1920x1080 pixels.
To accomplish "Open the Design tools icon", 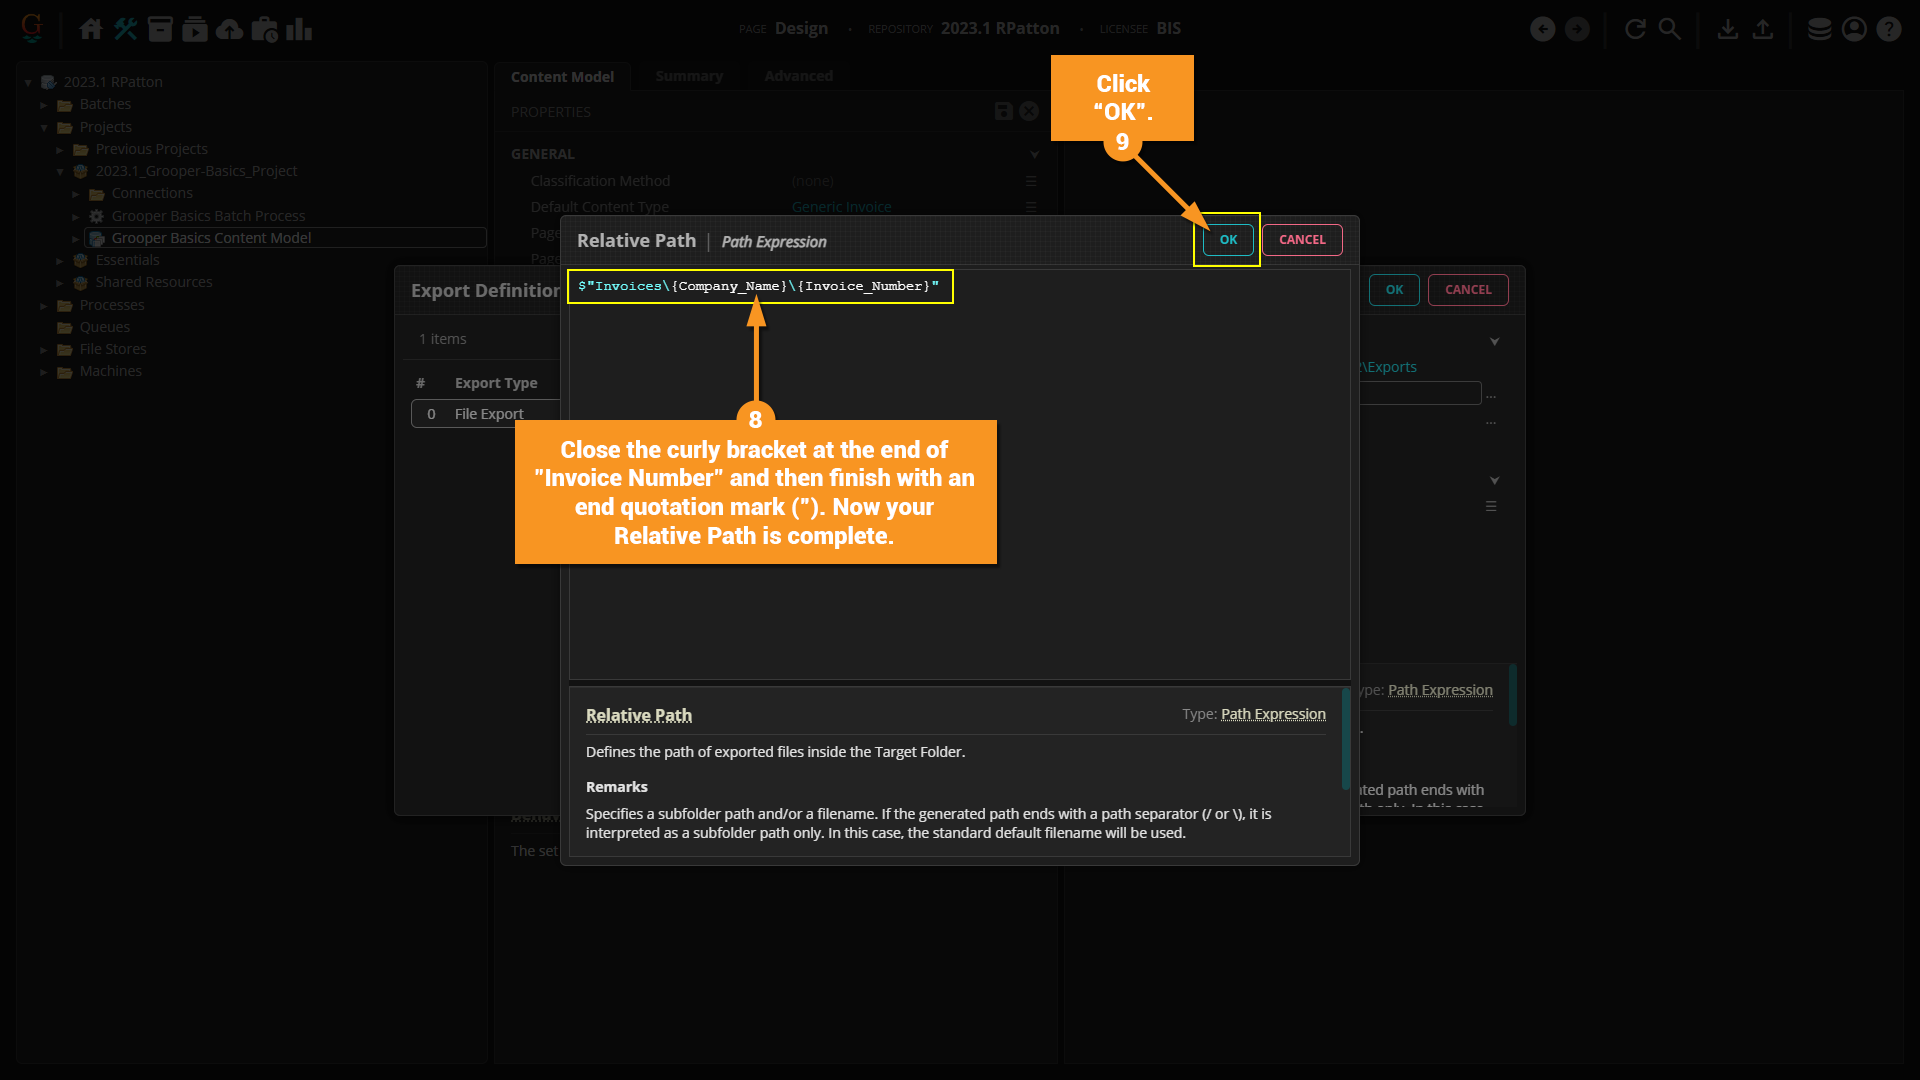I will [x=126, y=29].
